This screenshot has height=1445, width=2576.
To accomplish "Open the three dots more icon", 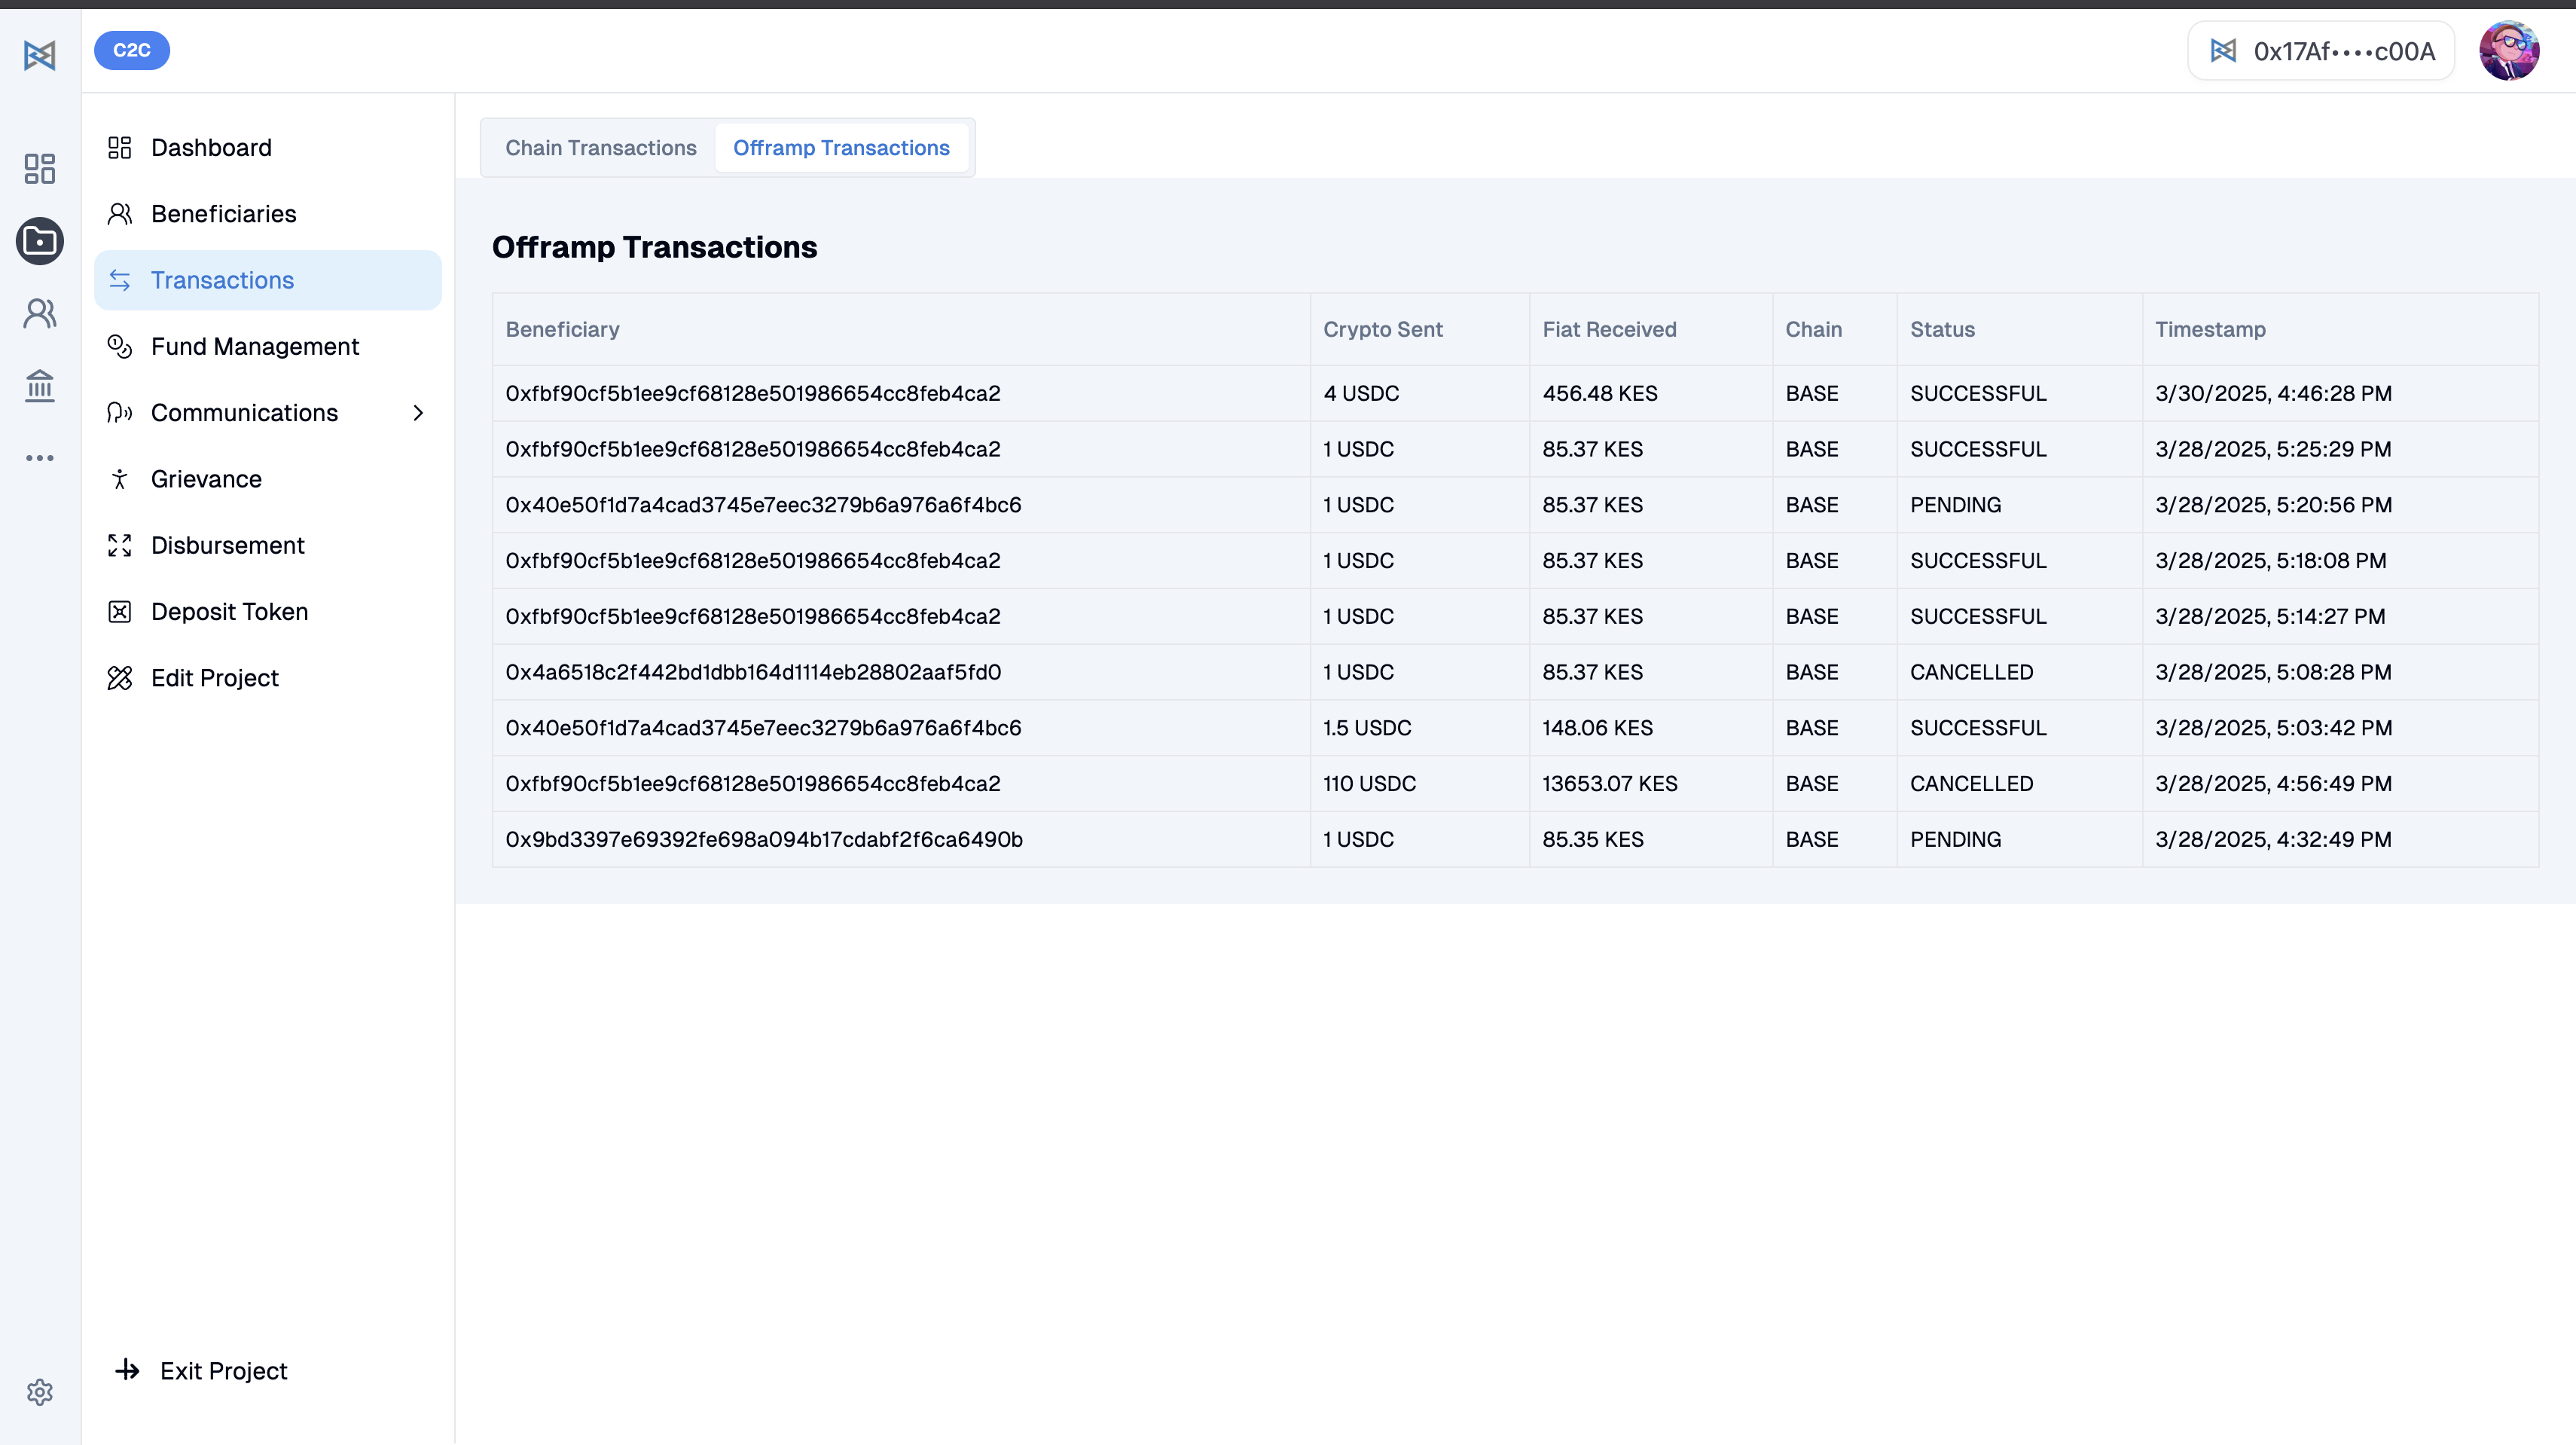I will (x=40, y=458).
